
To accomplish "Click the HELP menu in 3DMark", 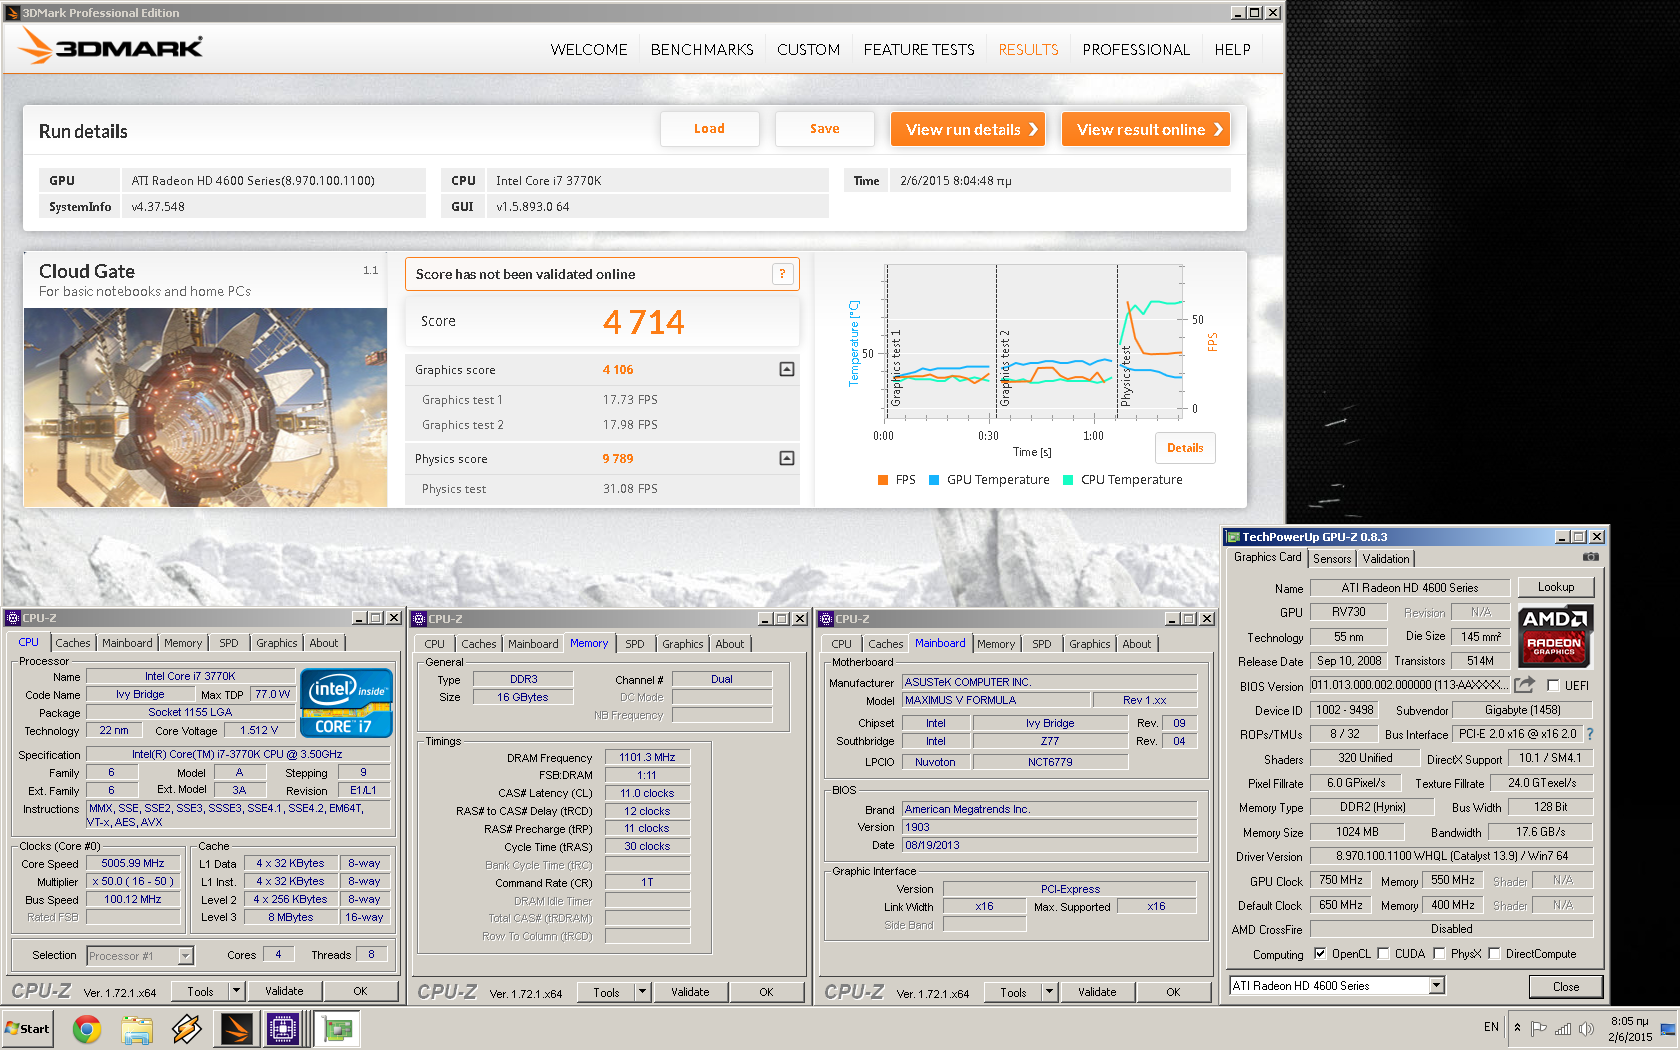I will coord(1232,49).
